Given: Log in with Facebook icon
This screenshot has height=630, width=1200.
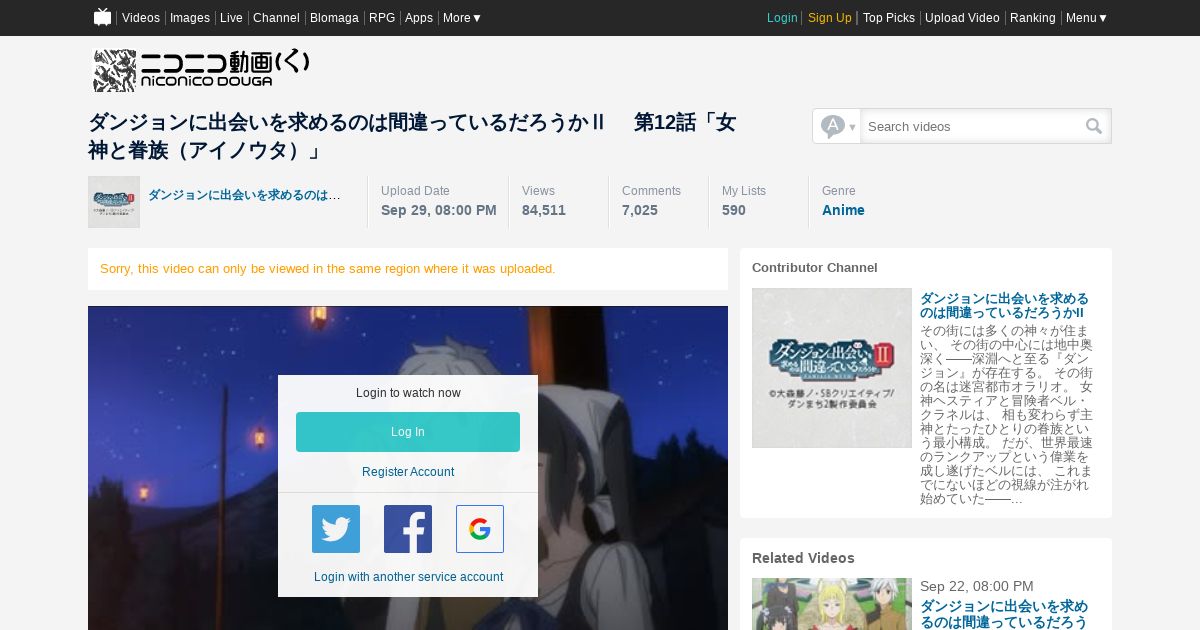Looking at the screenshot, I should pos(408,529).
